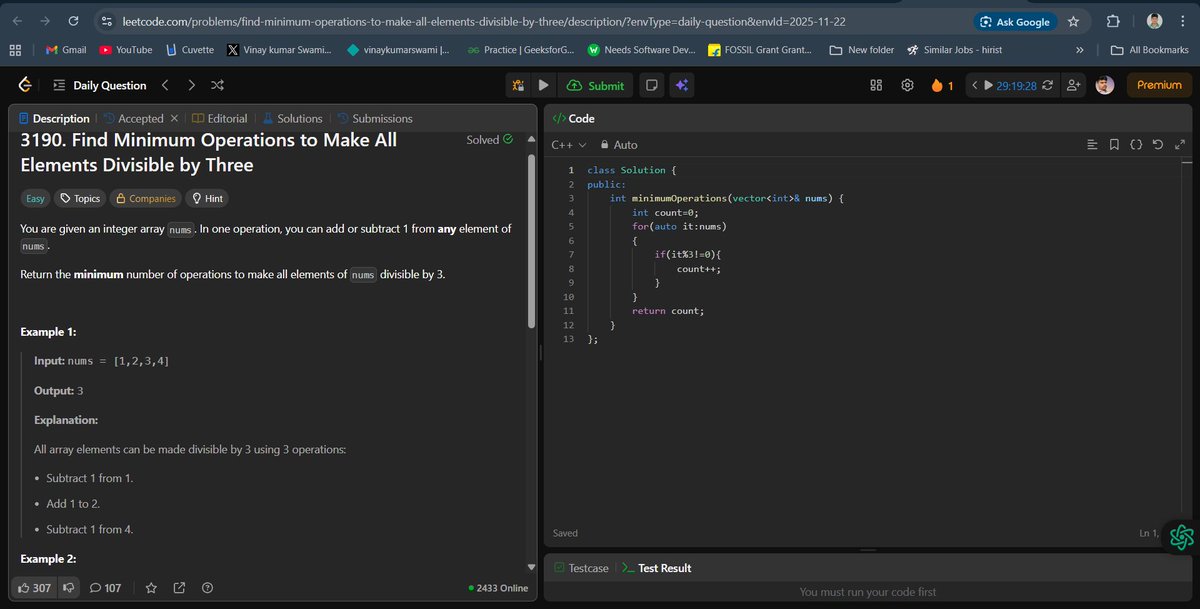This screenshot has height=609, width=1200.
Task: Like the problem thumbs up 307
Action: click(x=34, y=588)
